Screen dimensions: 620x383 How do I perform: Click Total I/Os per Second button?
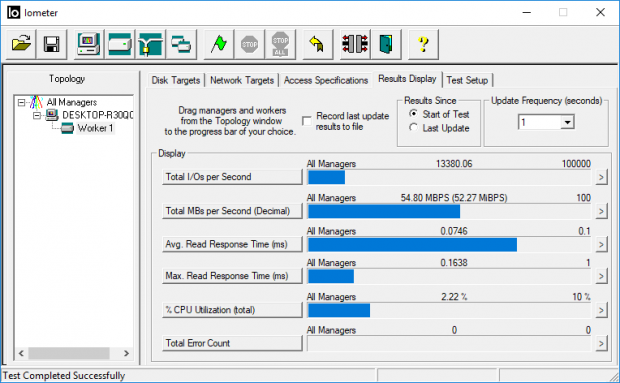click(x=232, y=177)
